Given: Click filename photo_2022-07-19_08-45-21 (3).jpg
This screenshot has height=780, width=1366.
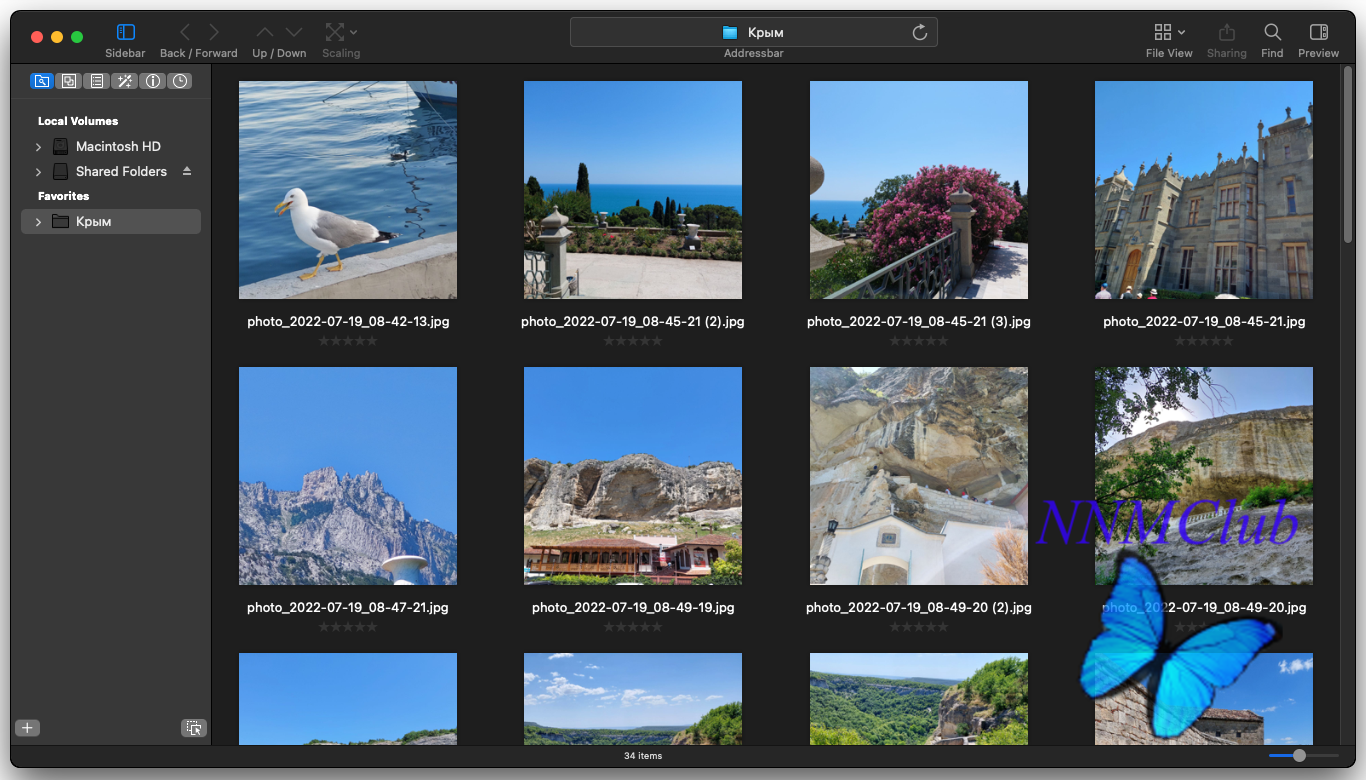Looking at the screenshot, I should (x=919, y=322).
